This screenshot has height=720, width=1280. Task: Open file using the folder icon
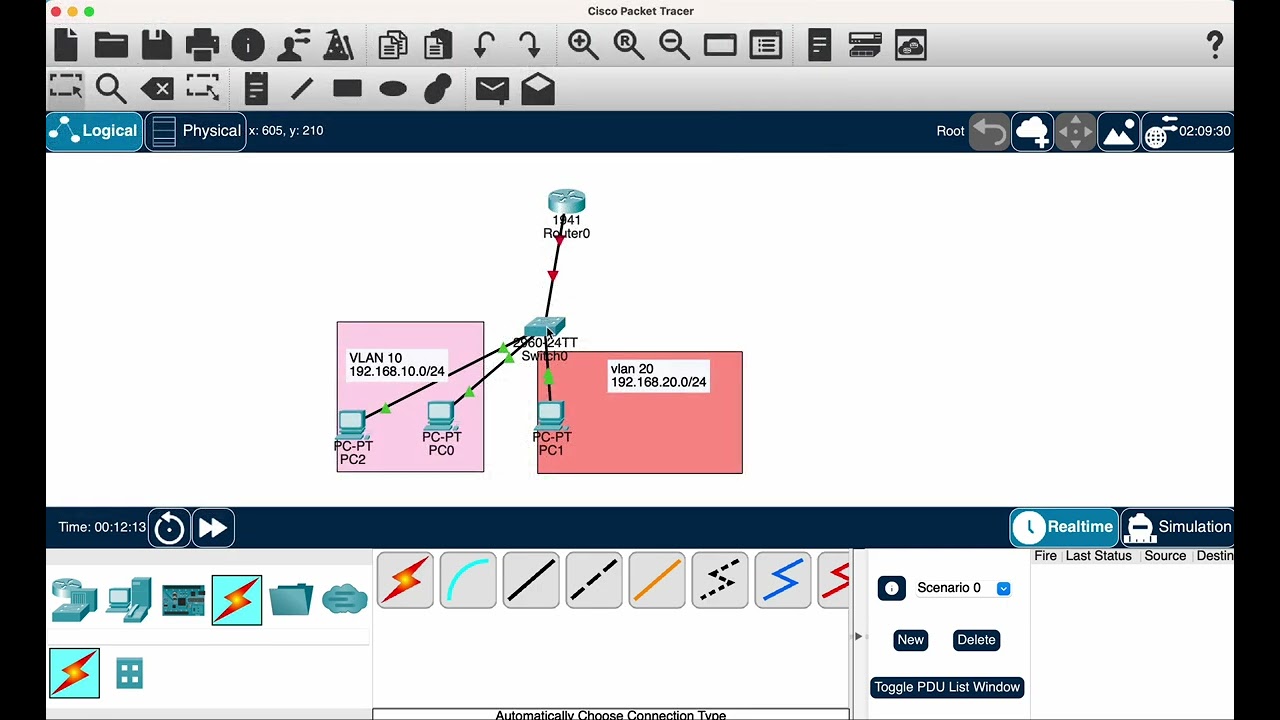(111, 45)
